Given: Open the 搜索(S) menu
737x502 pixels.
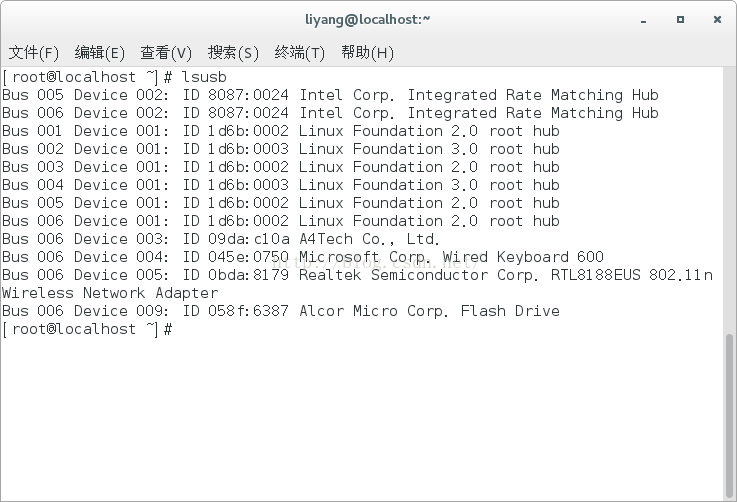Looking at the screenshot, I should click(x=233, y=53).
